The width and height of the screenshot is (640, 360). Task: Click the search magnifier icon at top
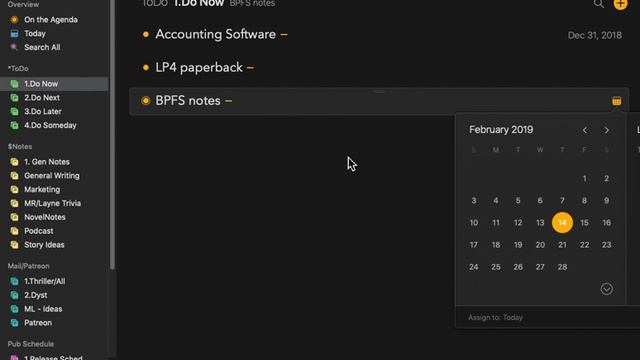point(598,4)
